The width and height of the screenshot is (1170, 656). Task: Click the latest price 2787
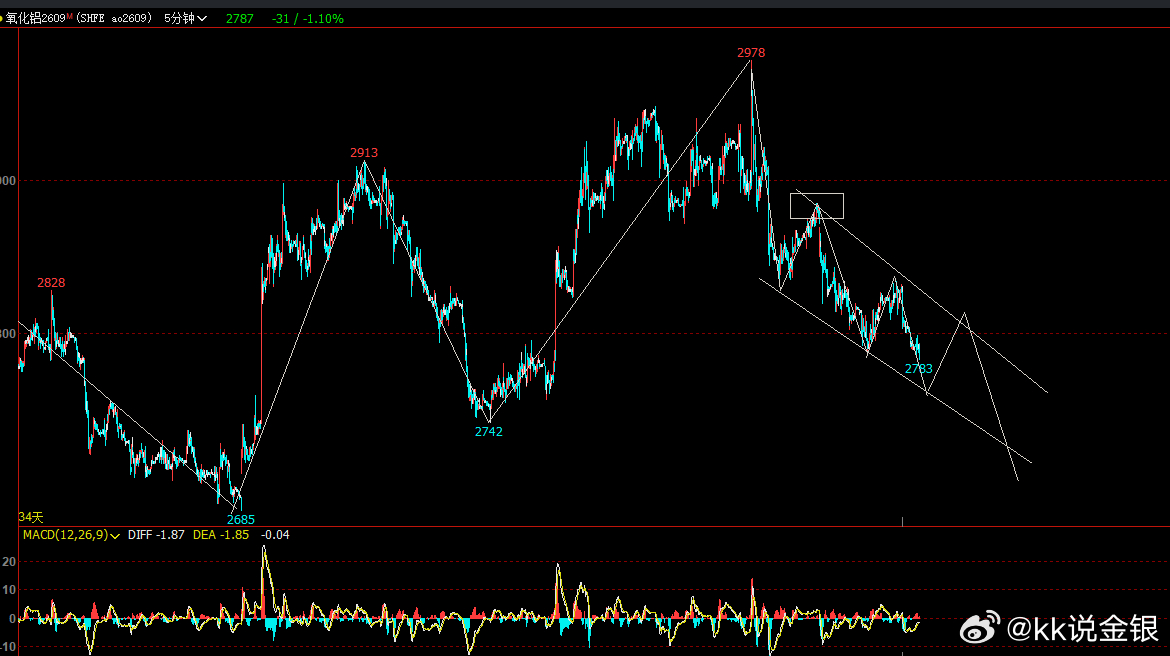[x=240, y=19]
